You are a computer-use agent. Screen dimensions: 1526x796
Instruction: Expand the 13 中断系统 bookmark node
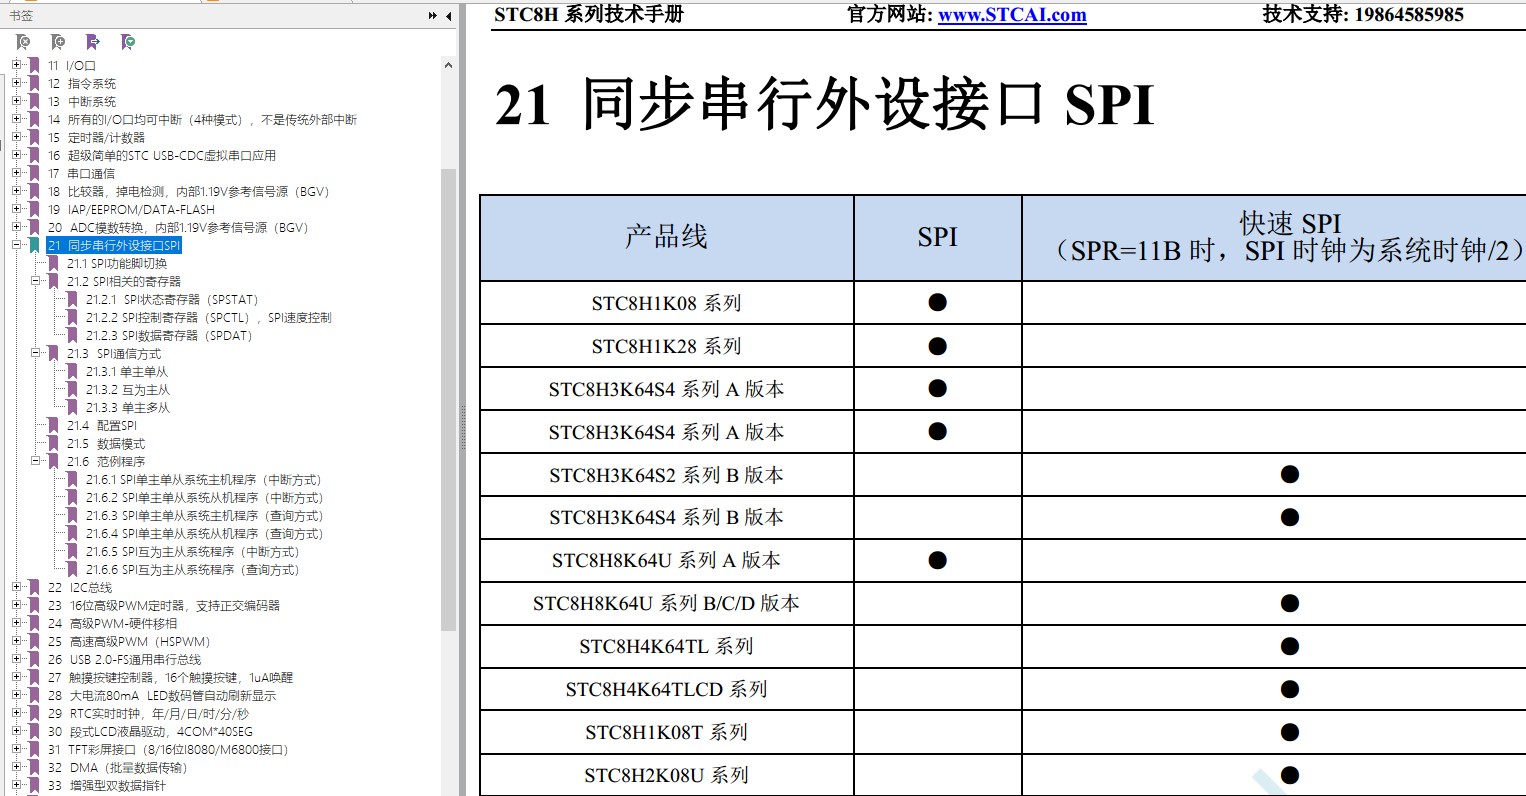coord(16,101)
